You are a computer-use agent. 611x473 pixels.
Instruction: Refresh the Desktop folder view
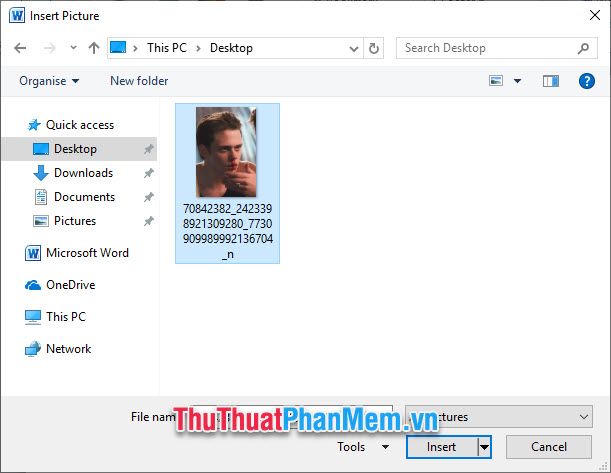[375, 48]
